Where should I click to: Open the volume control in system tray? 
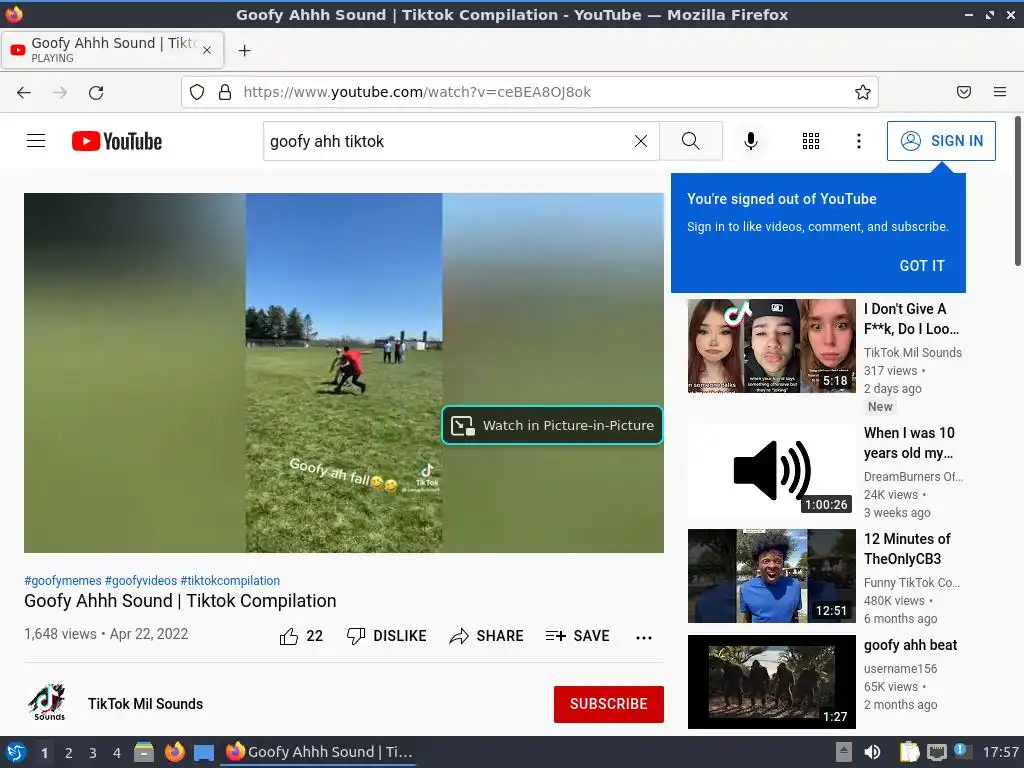coord(872,752)
